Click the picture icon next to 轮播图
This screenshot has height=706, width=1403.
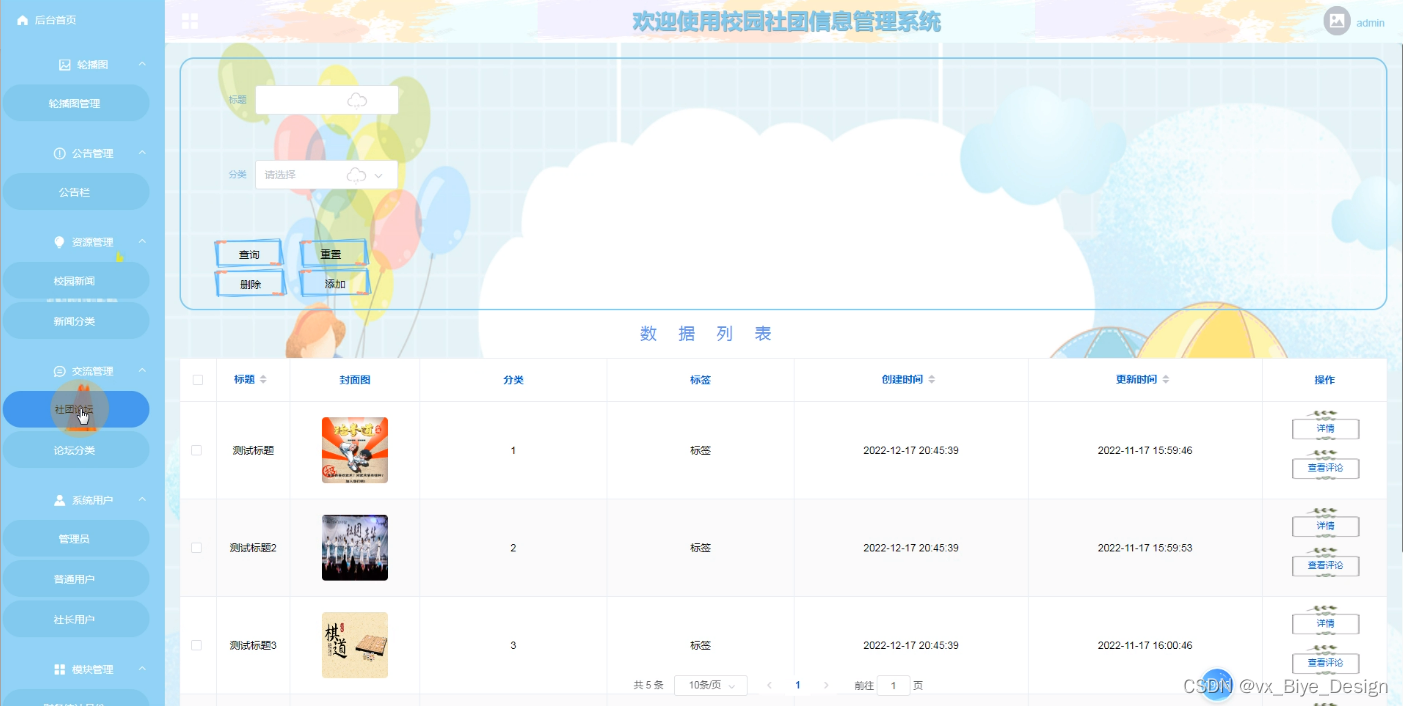click(65, 65)
